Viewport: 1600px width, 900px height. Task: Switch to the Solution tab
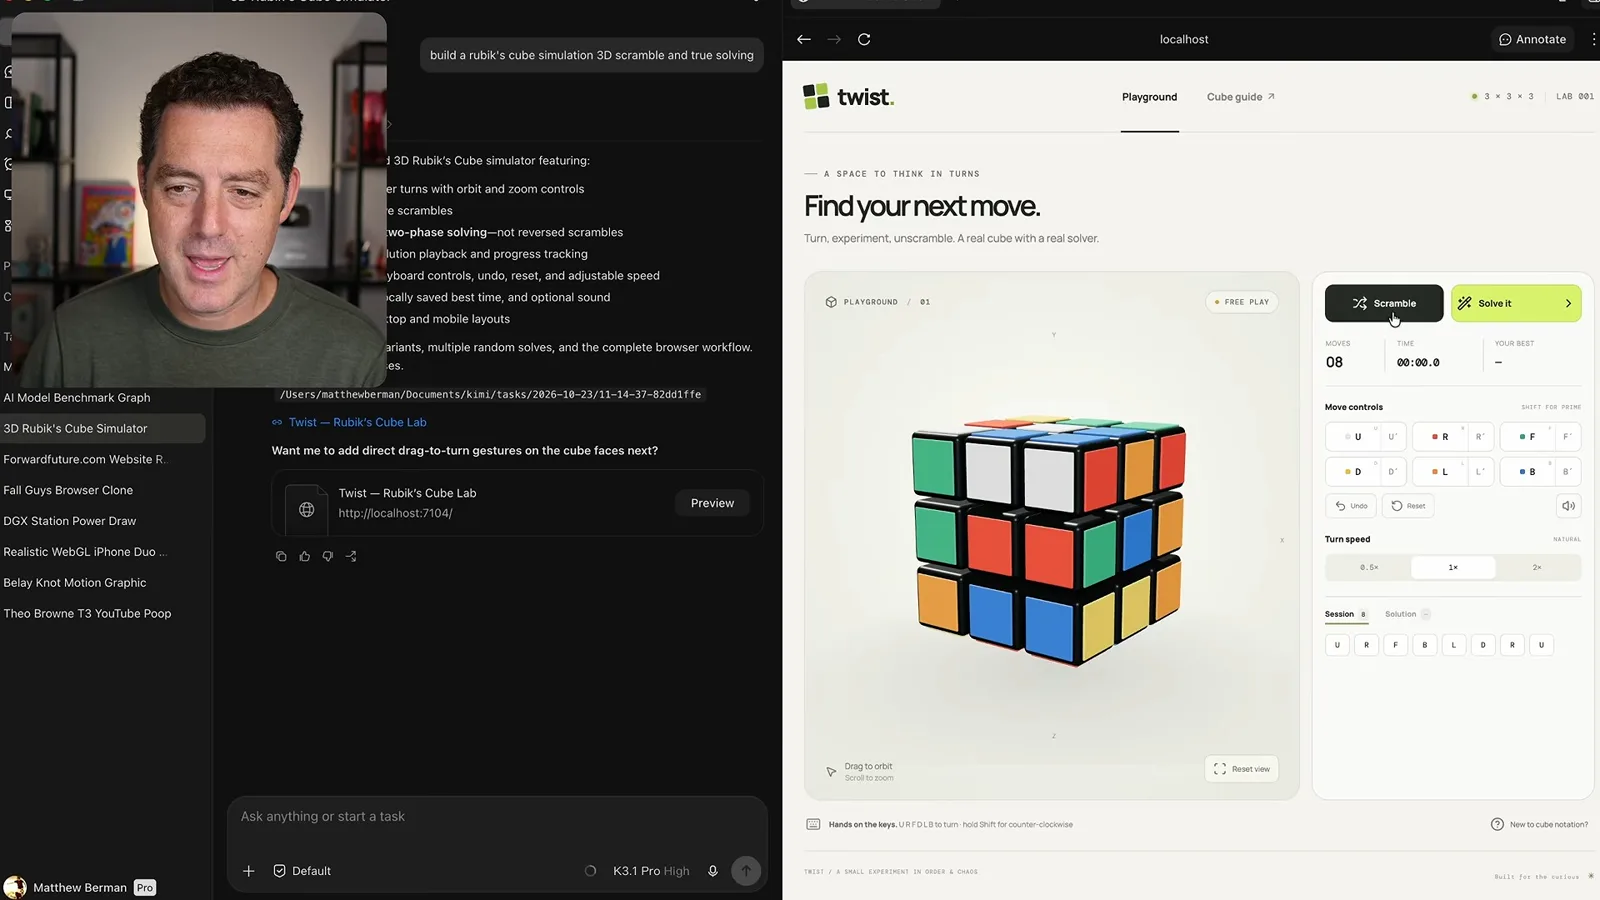tap(1407, 614)
